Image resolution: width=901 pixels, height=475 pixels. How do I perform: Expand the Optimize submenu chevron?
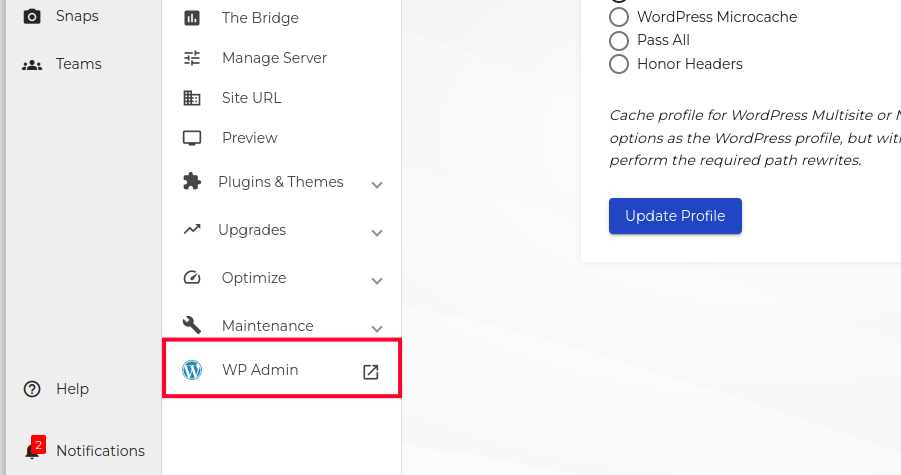tap(377, 280)
